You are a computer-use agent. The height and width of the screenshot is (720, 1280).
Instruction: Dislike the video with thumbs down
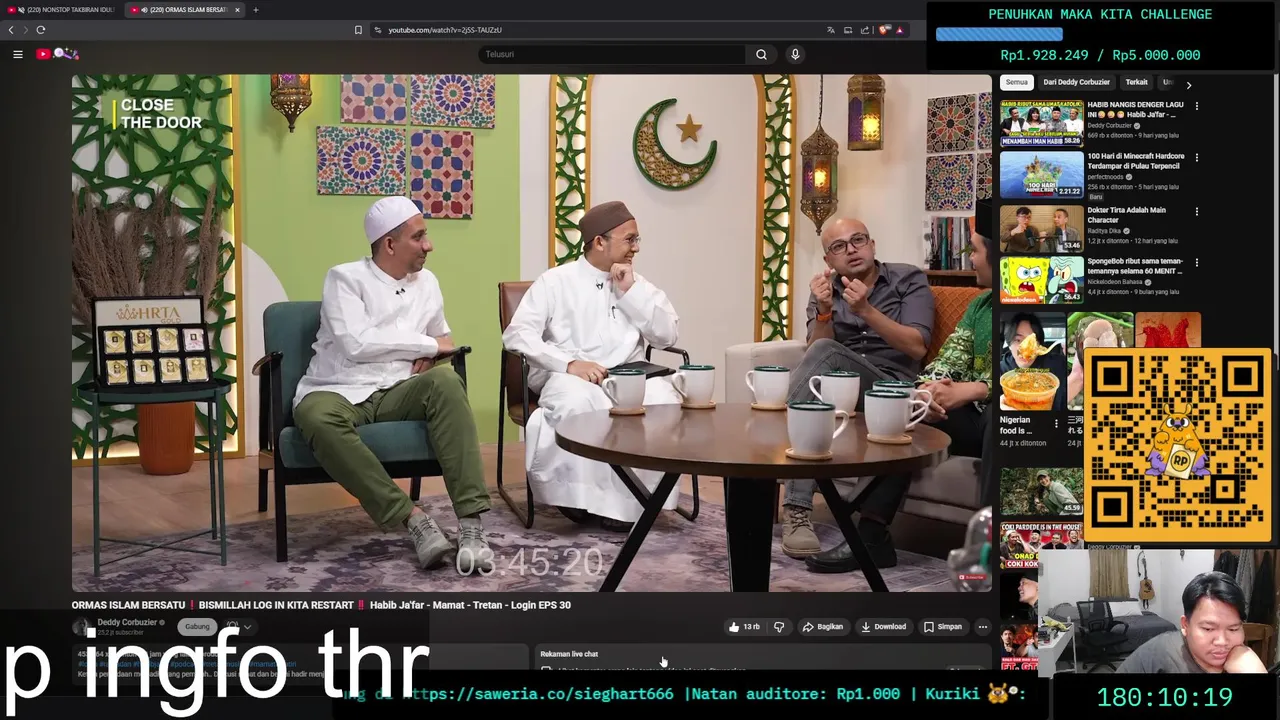point(779,627)
